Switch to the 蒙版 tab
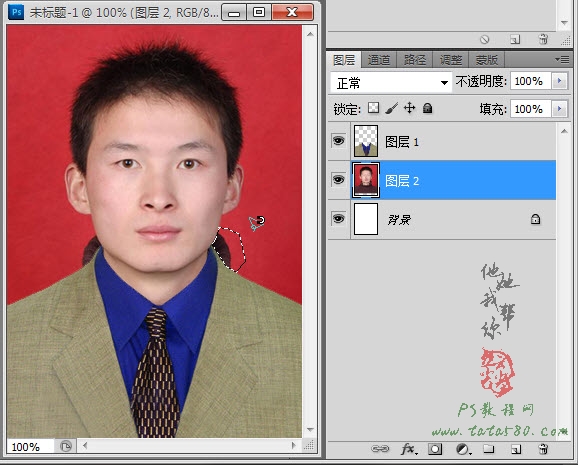This screenshot has width=578, height=465. pos(486,60)
